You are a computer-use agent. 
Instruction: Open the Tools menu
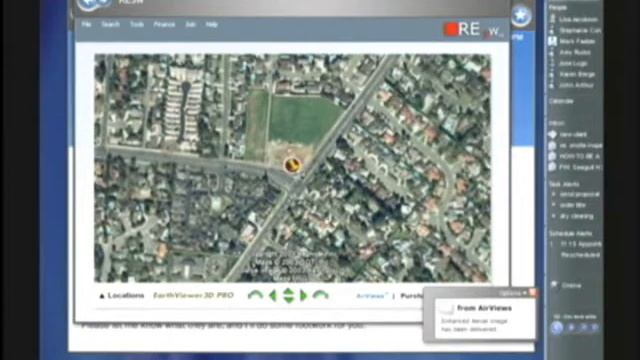[137, 24]
